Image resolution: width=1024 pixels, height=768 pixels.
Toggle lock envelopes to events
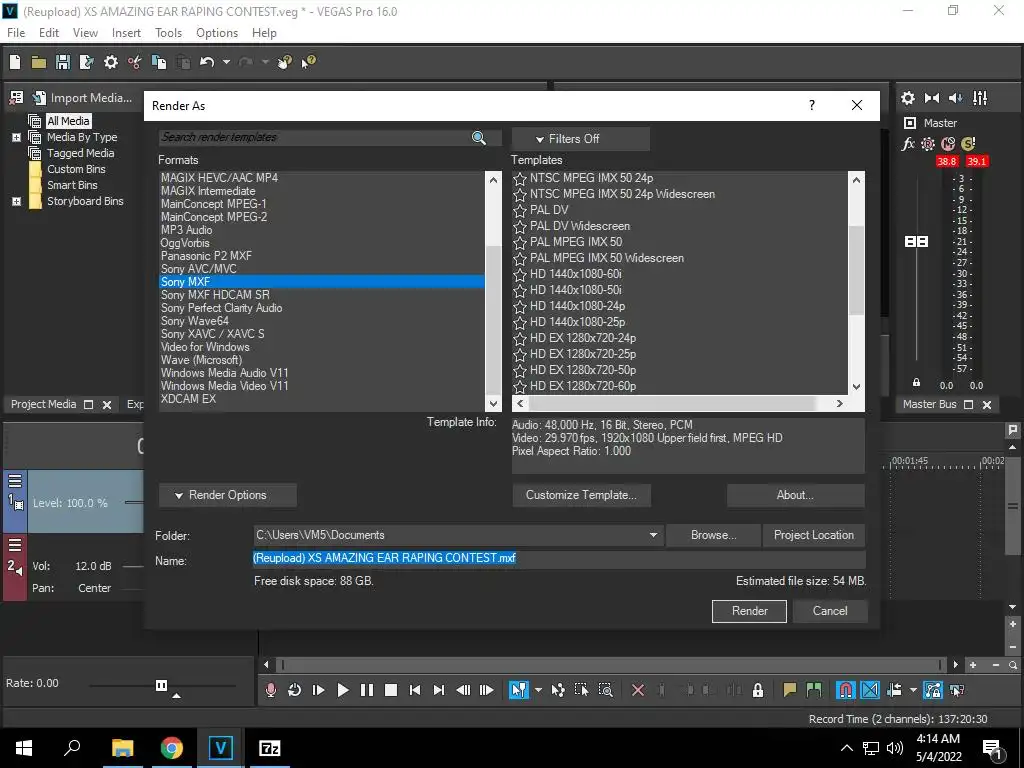tap(933, 690)
